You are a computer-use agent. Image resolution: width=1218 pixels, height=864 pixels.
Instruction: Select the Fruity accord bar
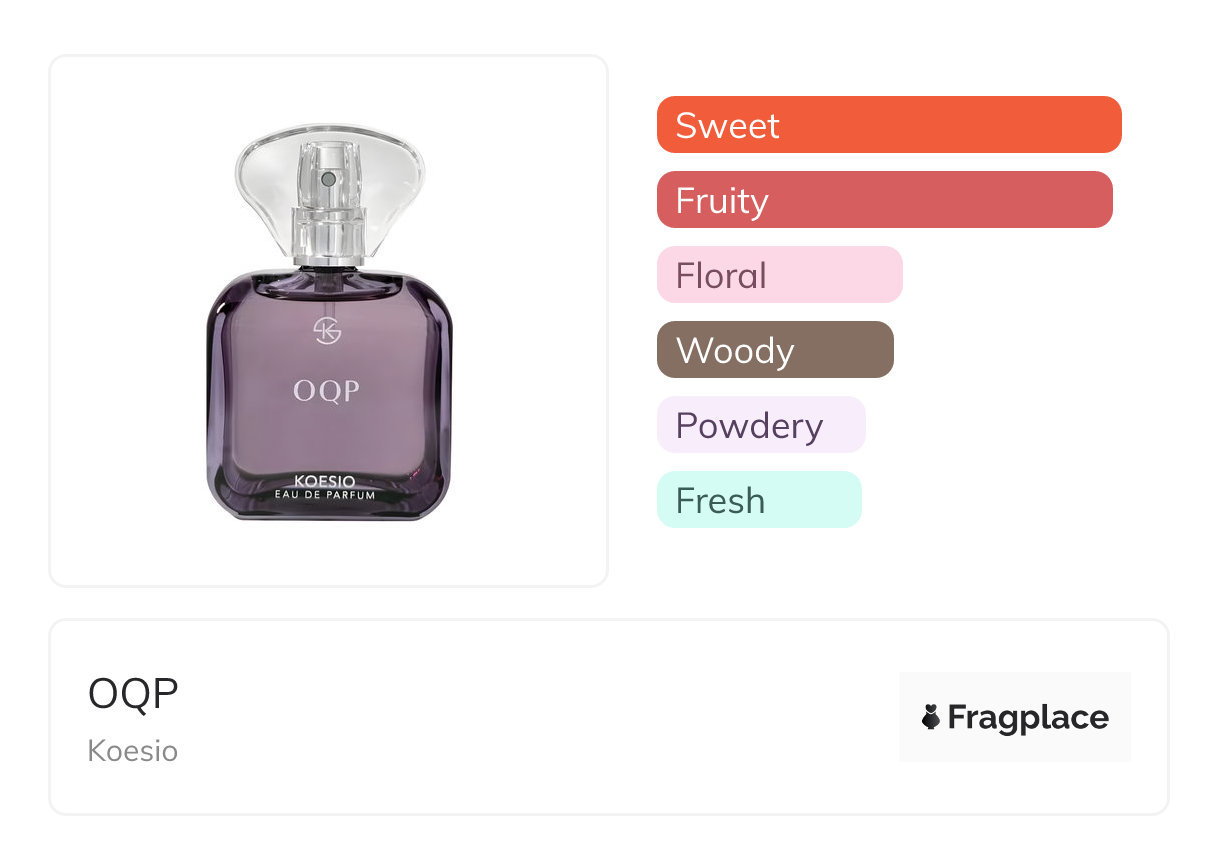point(884,200)
